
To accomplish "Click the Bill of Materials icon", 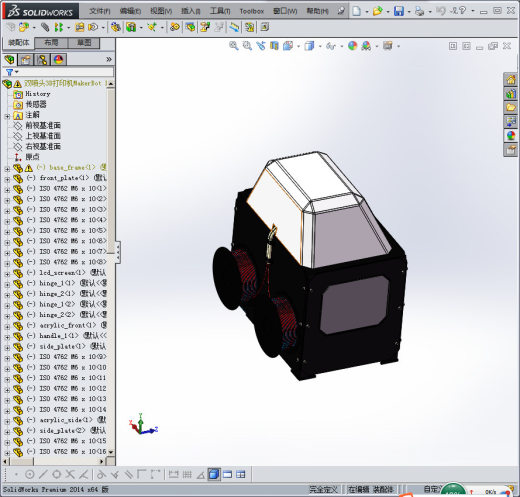I will (191, 27).
